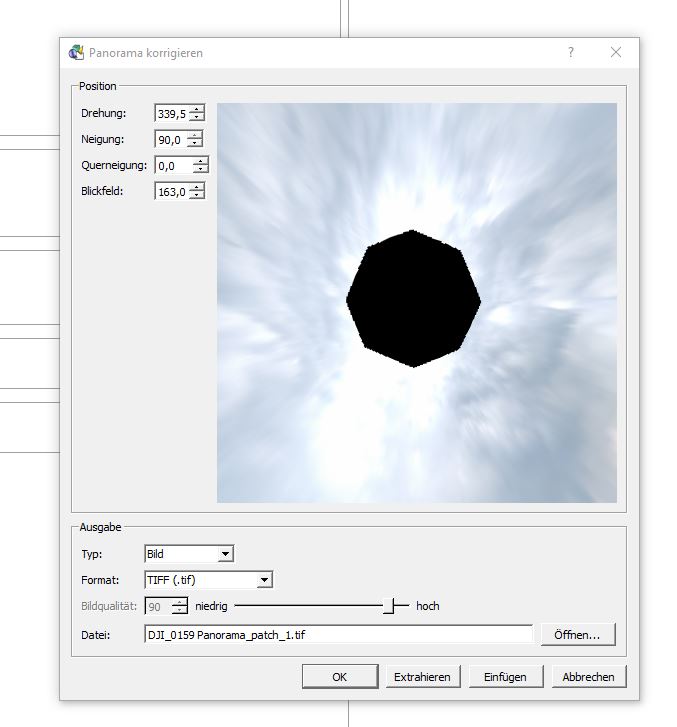Decrease the Drehung value with down arrow

click(196, 118)
